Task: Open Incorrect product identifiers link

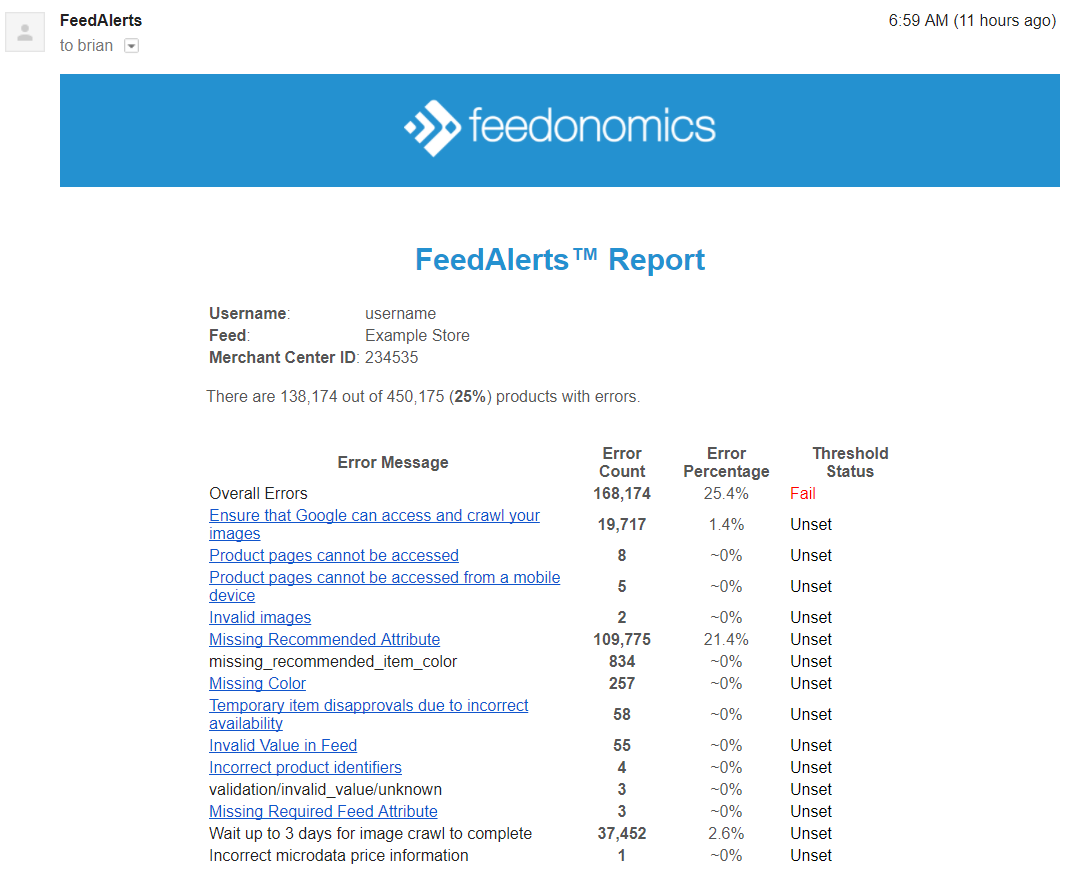Action: (x=305, y=767)
